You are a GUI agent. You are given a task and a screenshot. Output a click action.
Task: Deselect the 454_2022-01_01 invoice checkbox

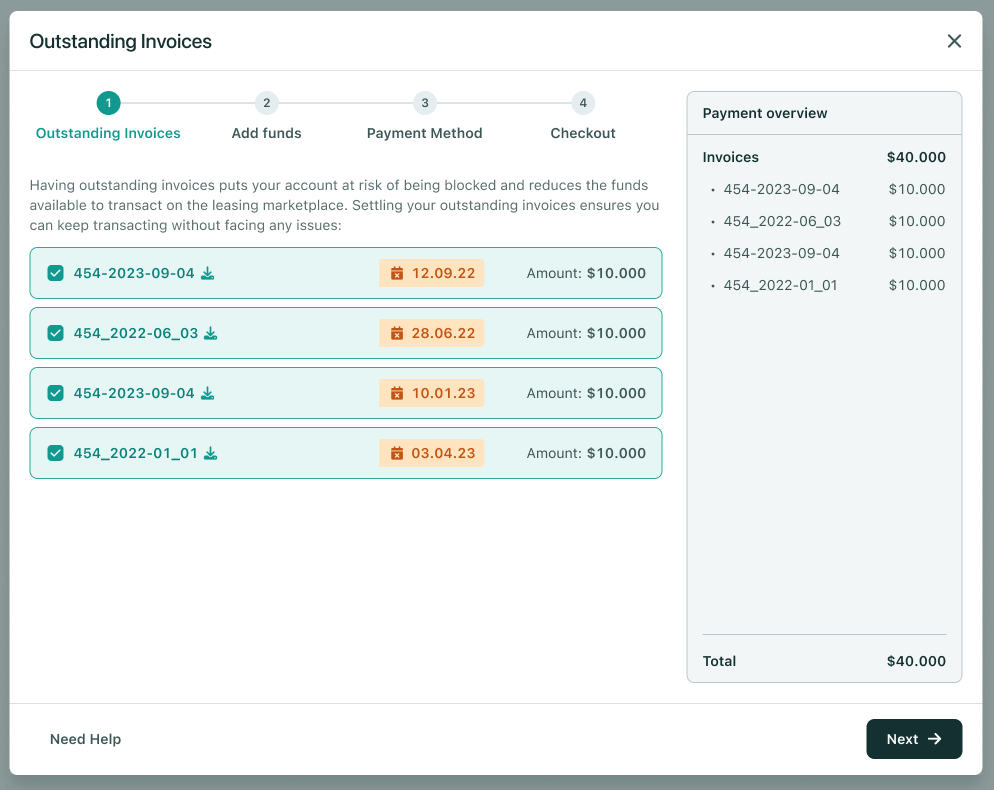[x=56, y=454]
